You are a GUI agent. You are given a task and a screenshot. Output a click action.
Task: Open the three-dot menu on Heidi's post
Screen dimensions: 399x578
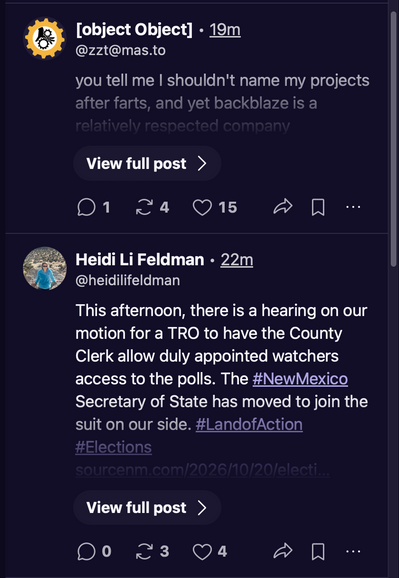pyautogui.click(x=353, y=551)
